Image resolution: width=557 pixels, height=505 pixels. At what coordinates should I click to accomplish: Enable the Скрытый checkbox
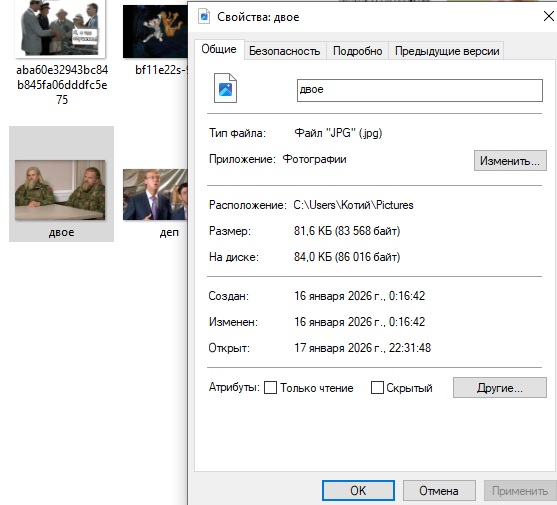pos(377,387)
